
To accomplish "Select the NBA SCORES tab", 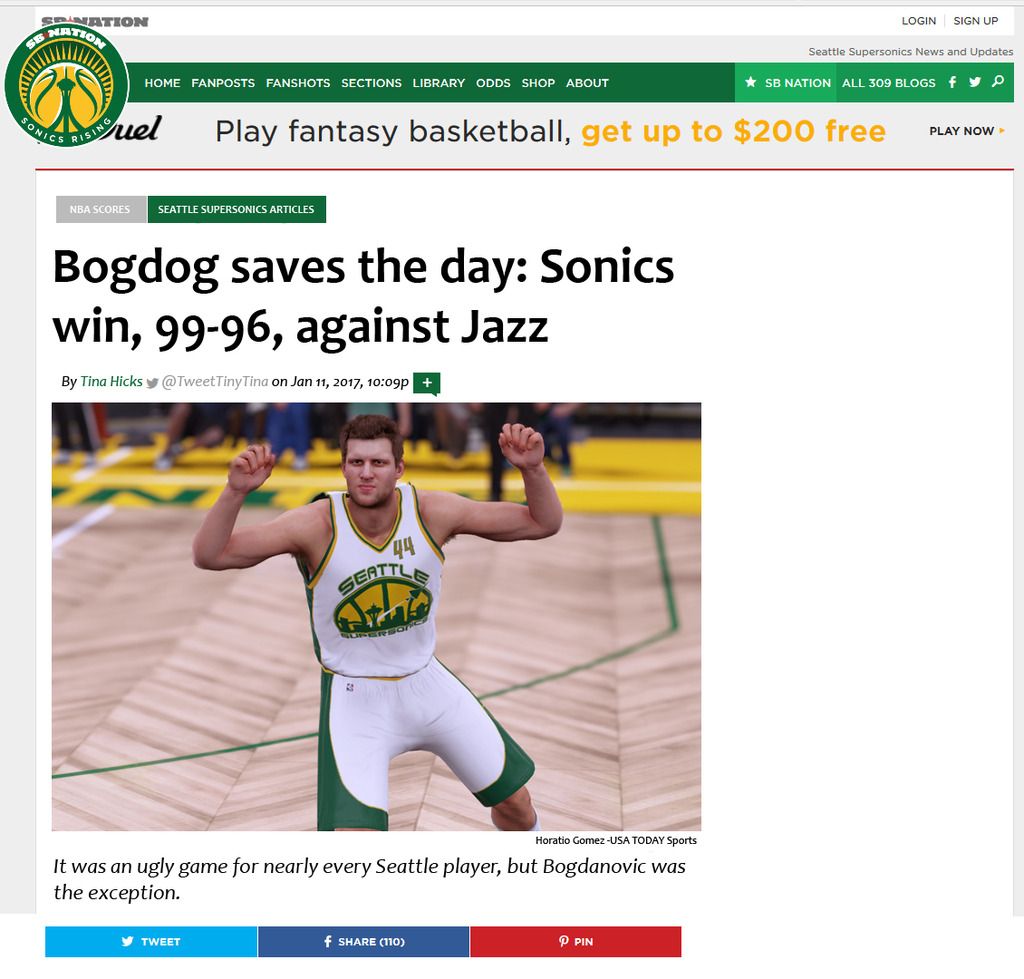I will tap(101, 210).
